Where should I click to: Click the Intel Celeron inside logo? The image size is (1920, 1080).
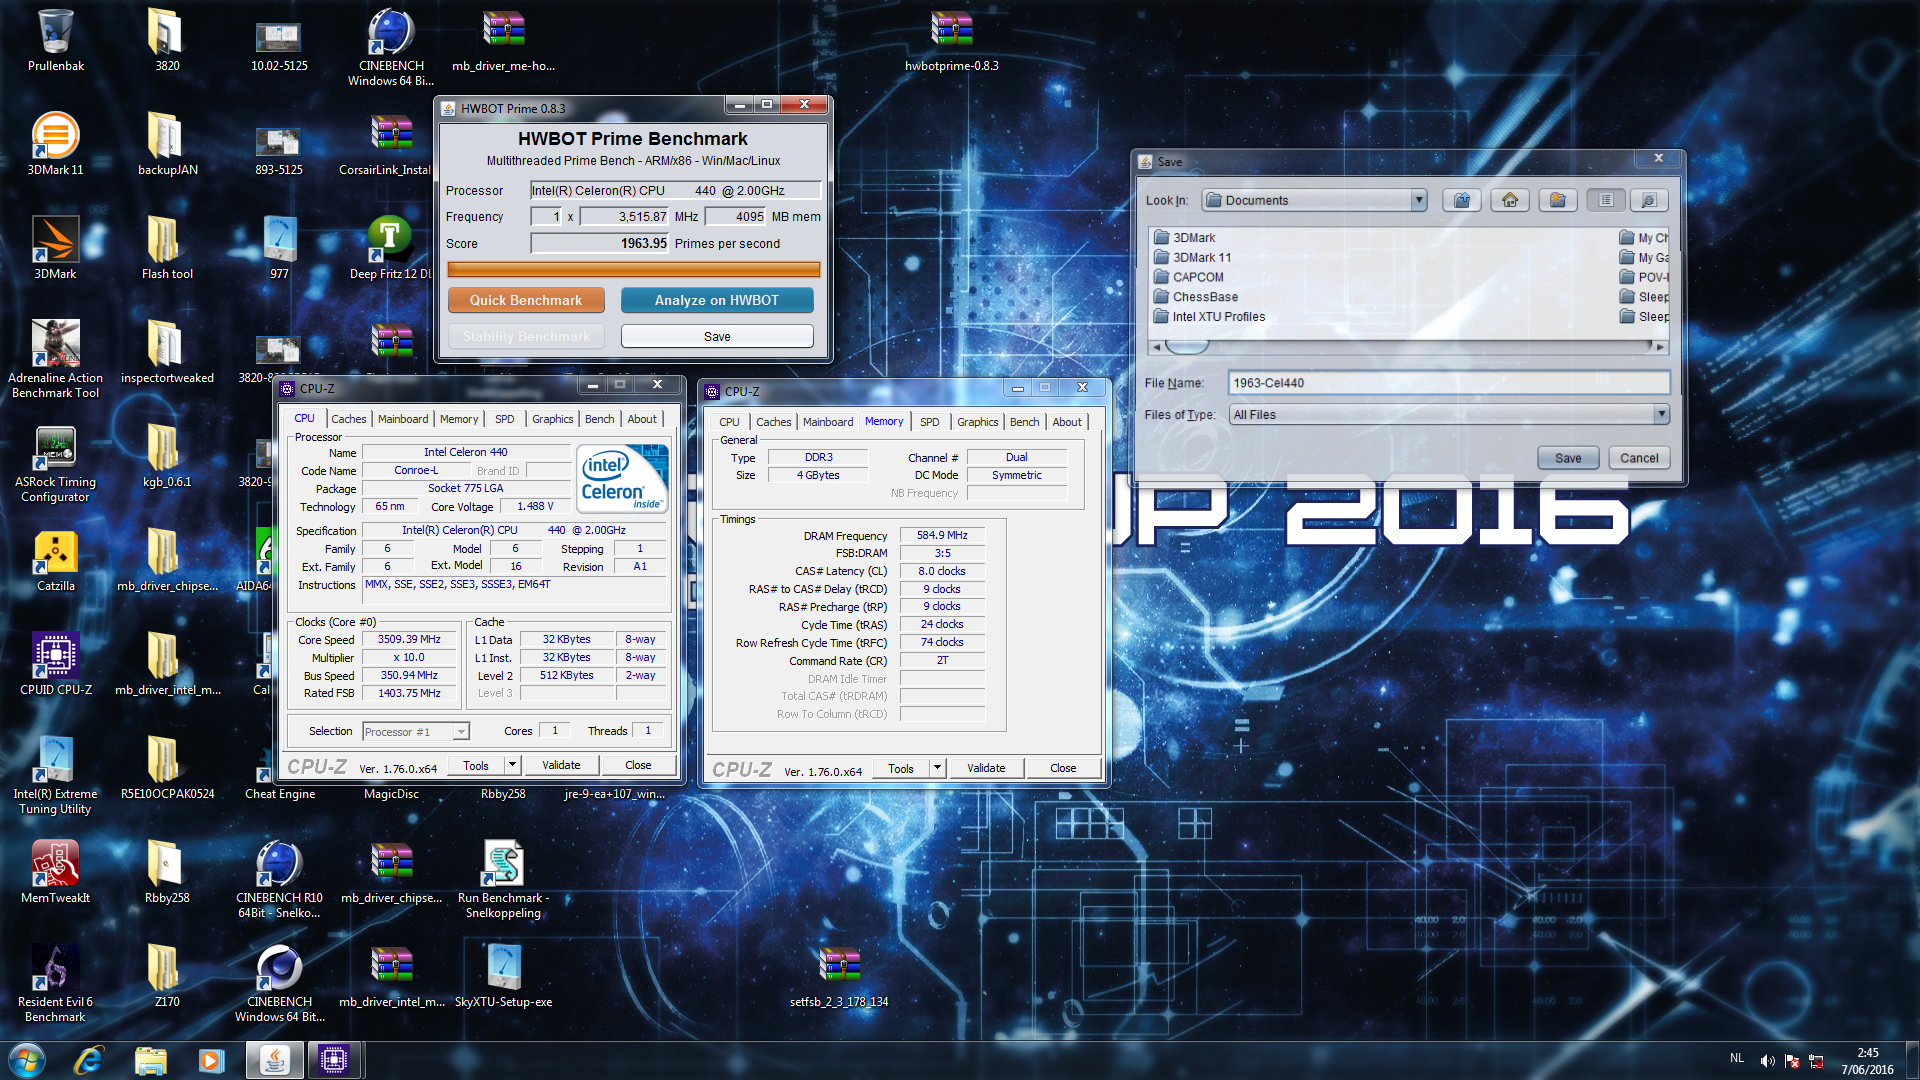(x=622, y=479)
